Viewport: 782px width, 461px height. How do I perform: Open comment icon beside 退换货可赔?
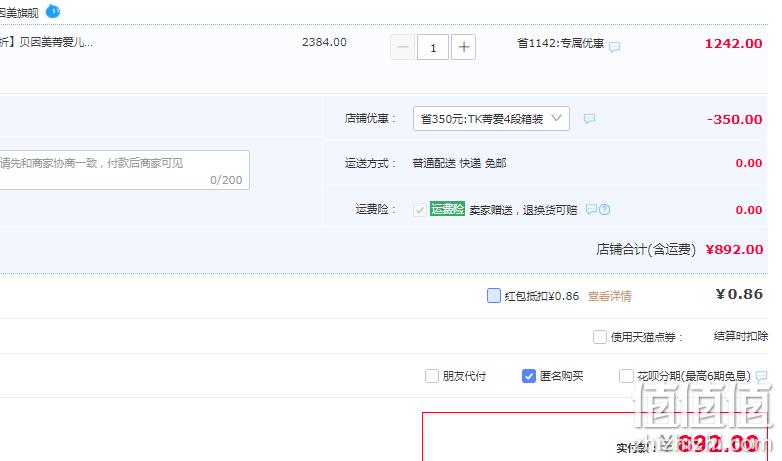(x=591, y=209)
